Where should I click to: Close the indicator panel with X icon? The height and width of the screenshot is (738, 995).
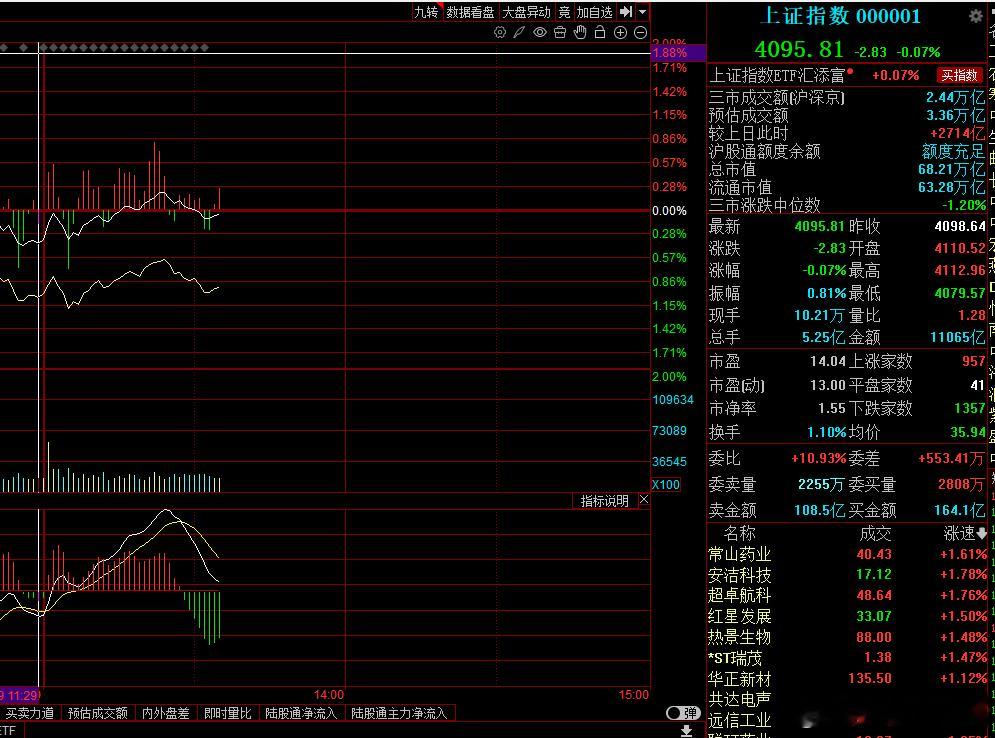644,500
